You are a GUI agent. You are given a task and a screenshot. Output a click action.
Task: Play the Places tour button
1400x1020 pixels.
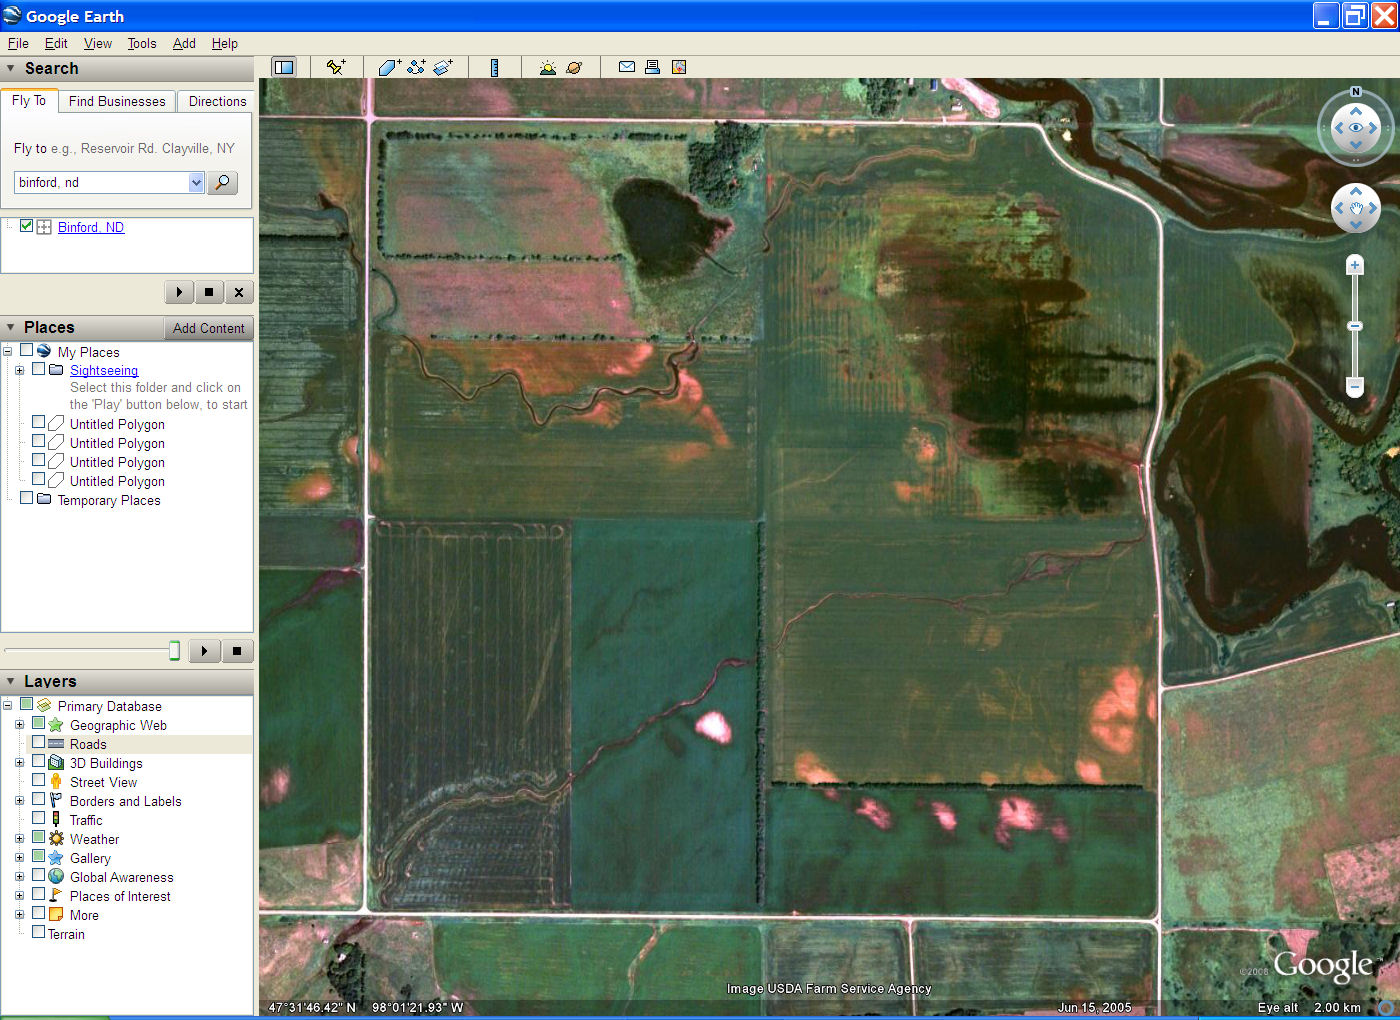(204, 651)
